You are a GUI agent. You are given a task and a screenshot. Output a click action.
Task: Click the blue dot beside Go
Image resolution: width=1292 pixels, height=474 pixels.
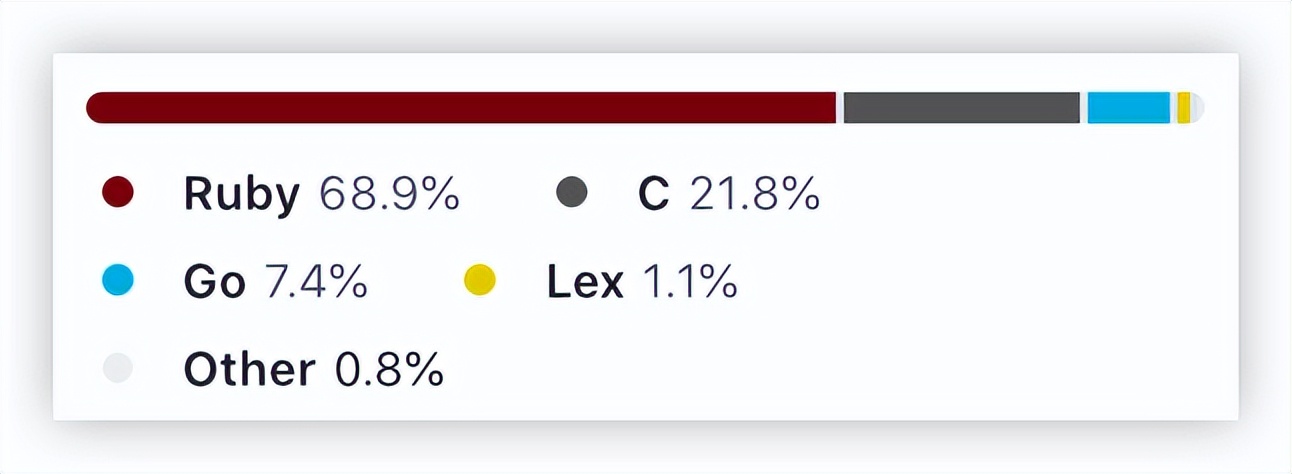(118, 281)
